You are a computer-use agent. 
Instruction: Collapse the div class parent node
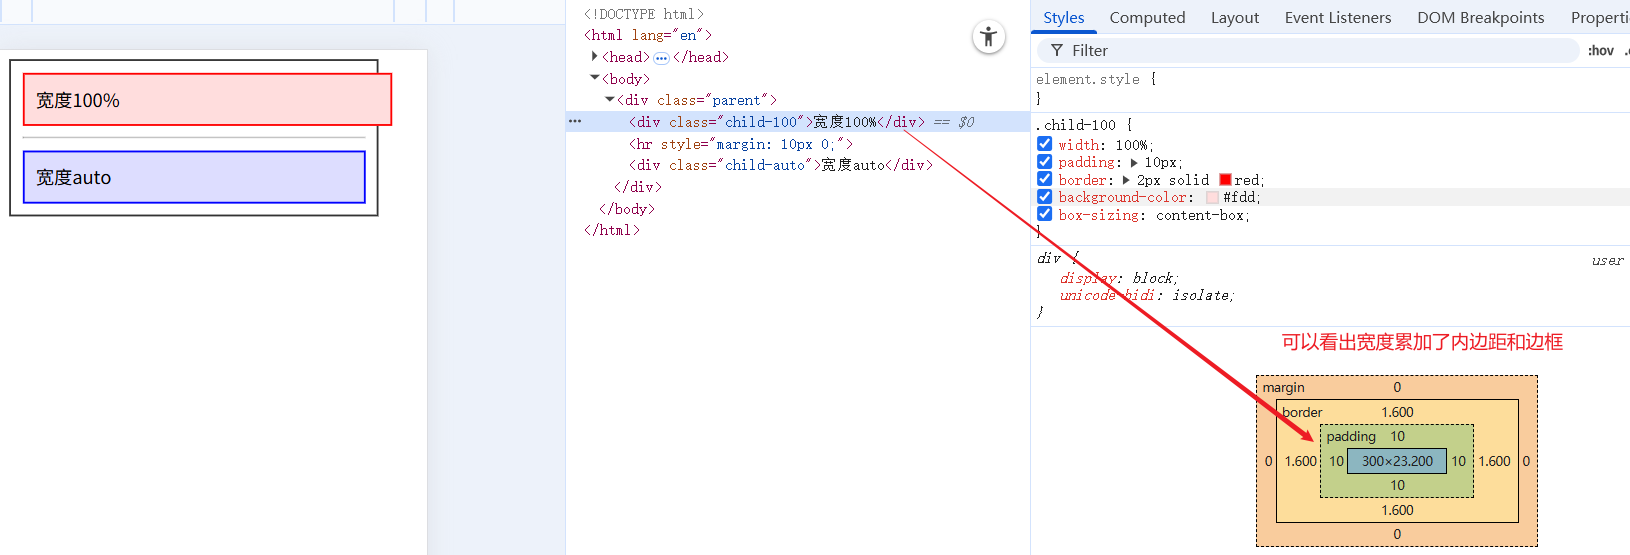click(610, 100)
